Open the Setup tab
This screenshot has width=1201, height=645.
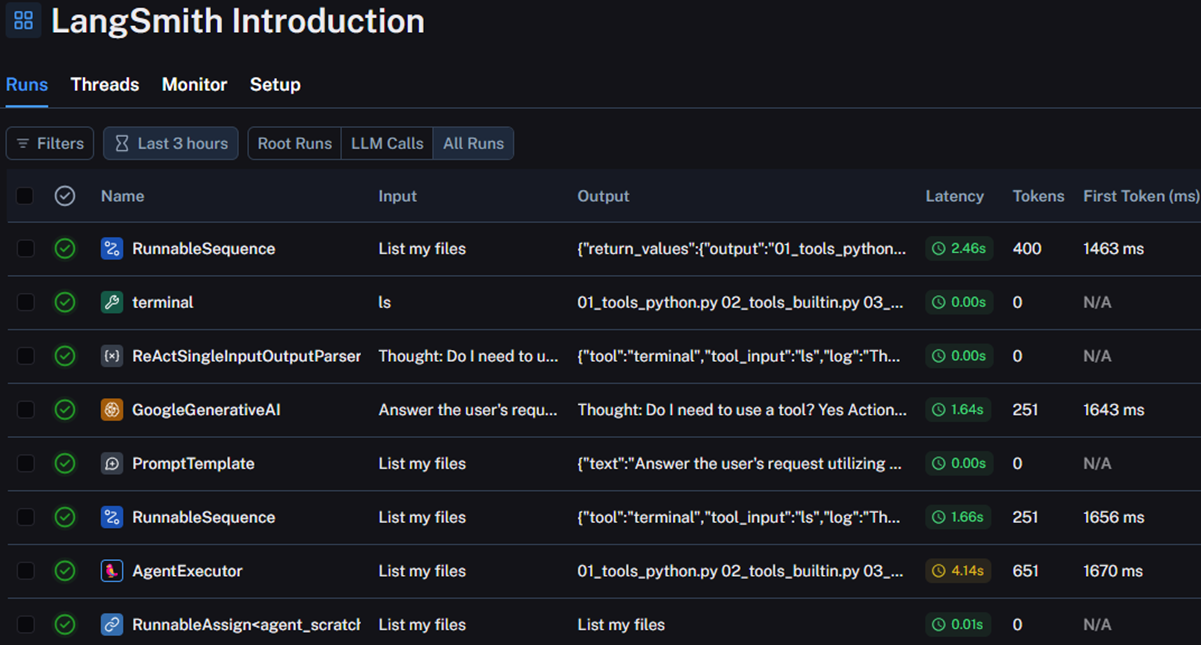[x=275, y=85]
